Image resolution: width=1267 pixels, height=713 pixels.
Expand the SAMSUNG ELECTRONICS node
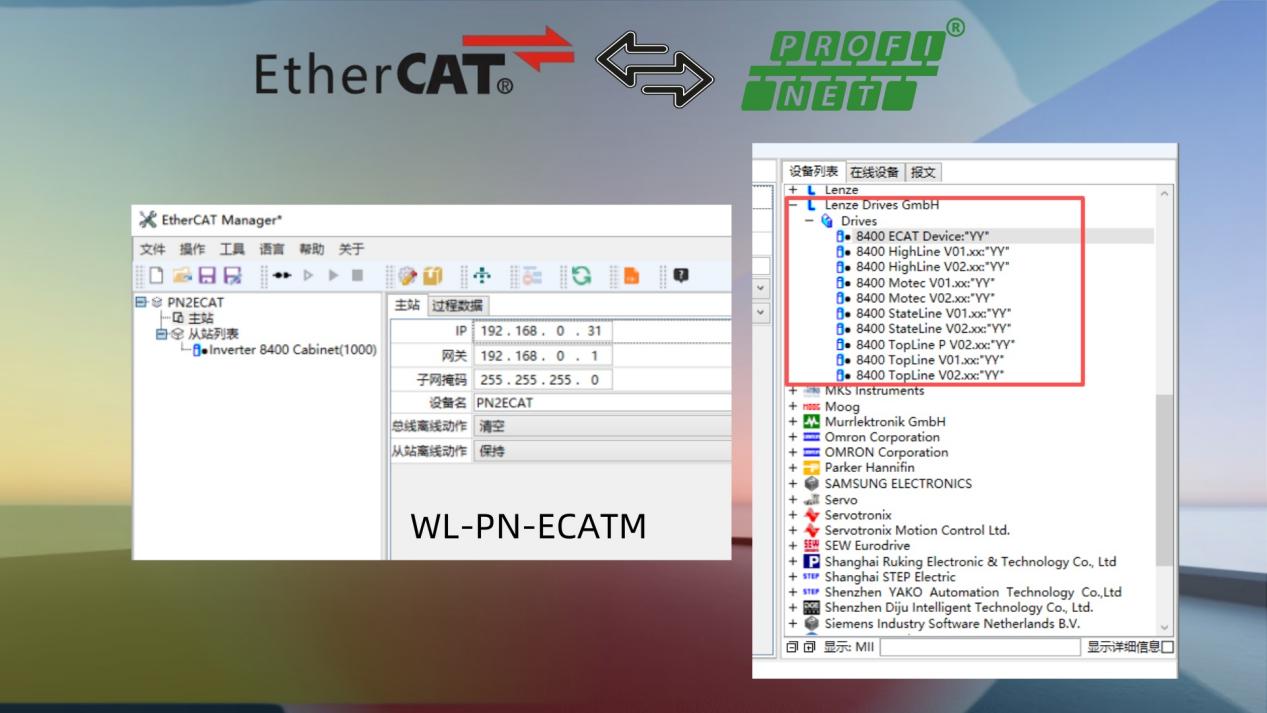coord(793,484)
